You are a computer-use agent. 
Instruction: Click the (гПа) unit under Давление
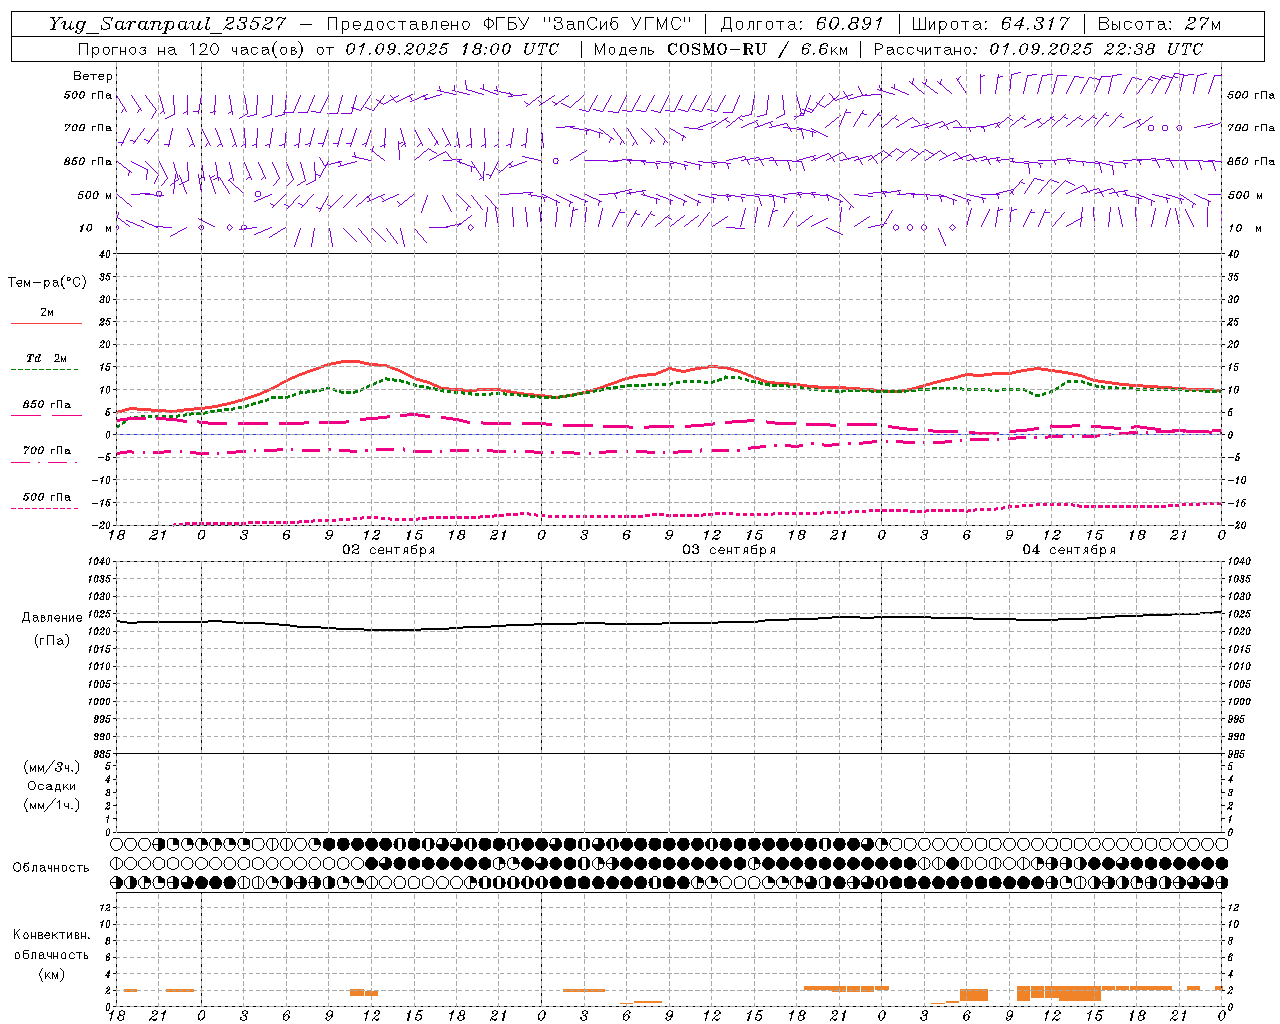coord(52,640)
